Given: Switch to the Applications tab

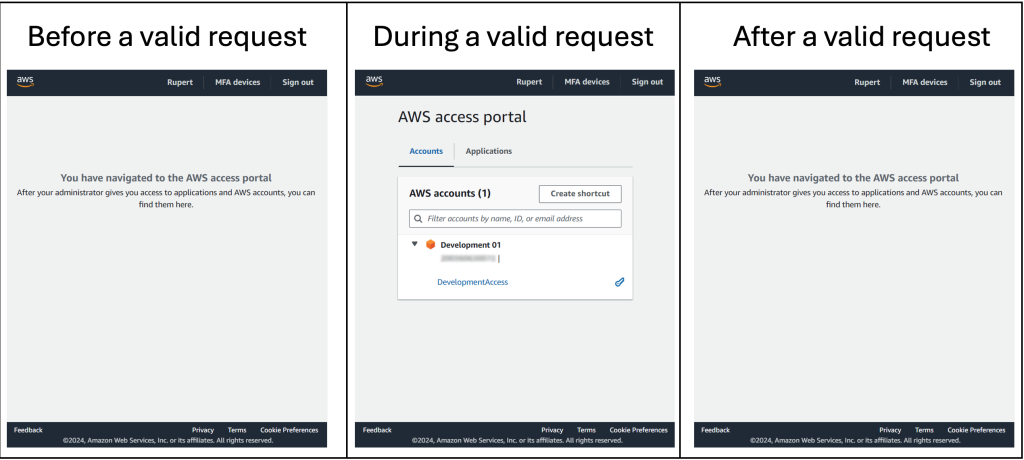Looking at the screenshot, I should [488, 151].
